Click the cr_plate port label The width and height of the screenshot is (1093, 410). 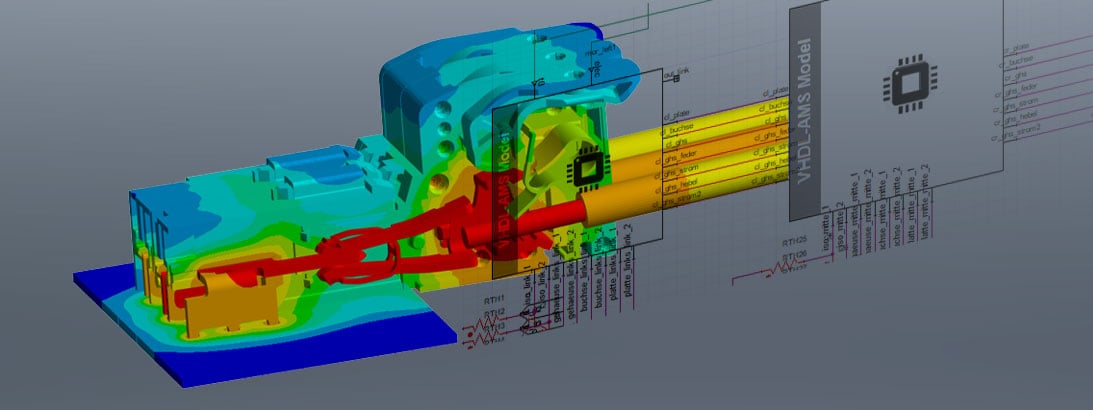[1017, 45]
